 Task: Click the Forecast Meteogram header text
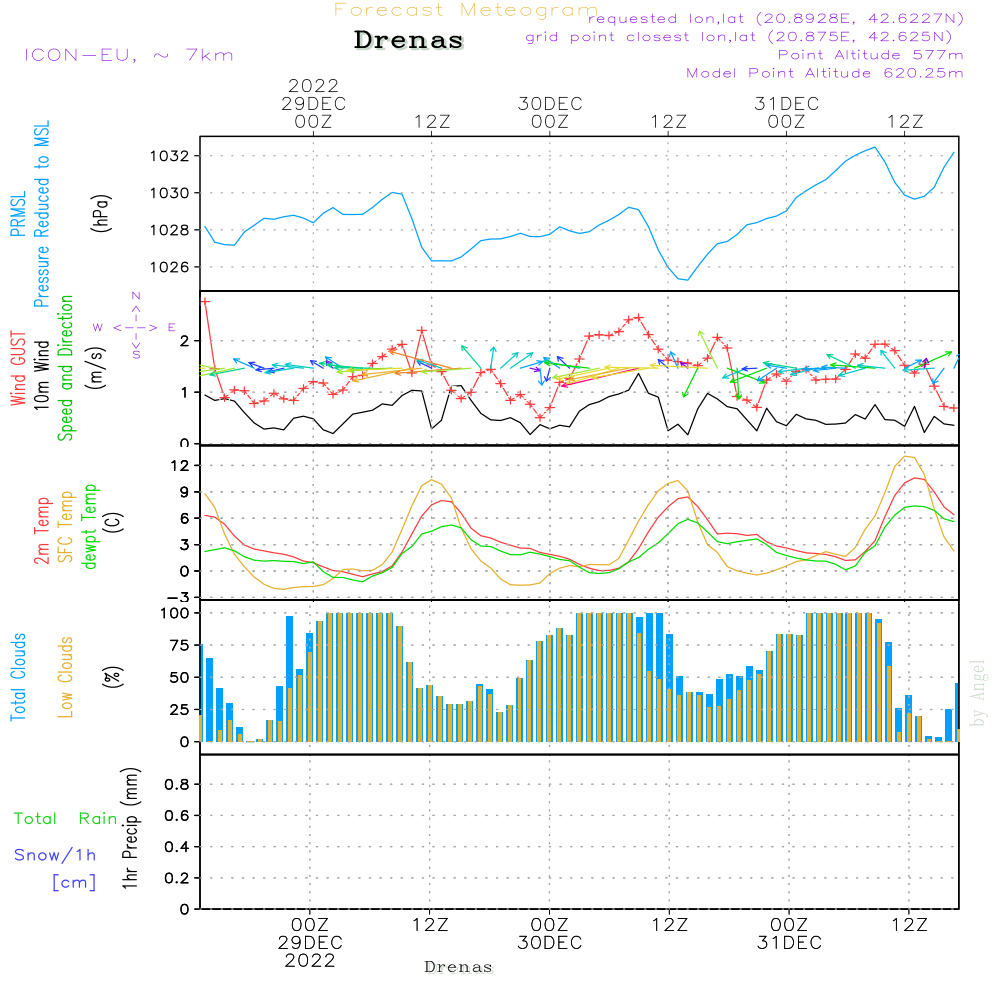point(466,10)
